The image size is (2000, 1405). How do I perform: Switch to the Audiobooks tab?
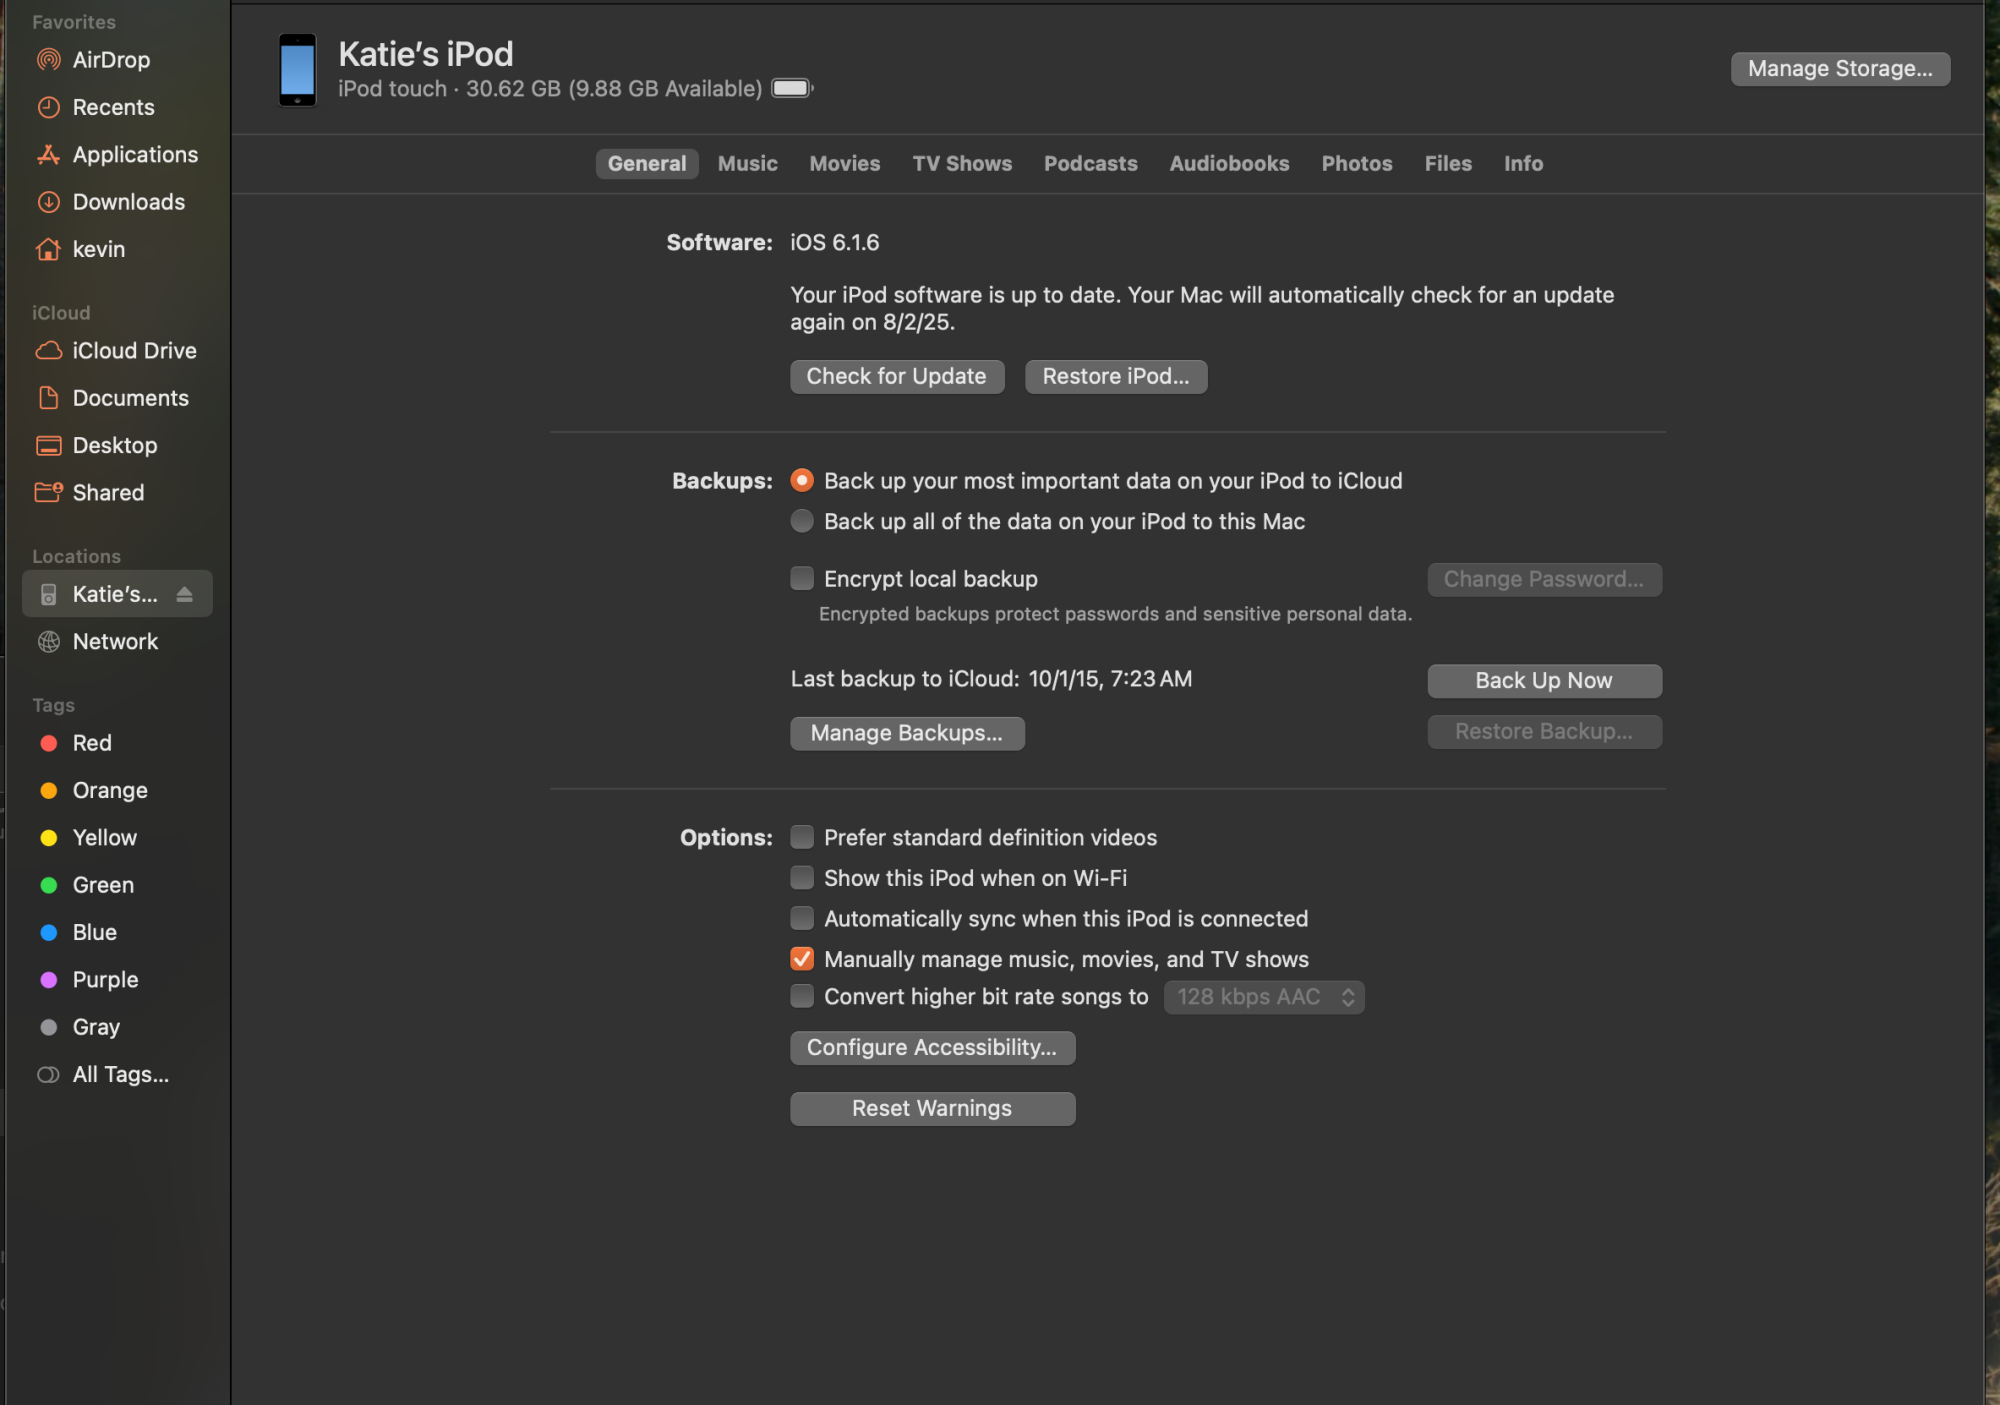coord(1229,163)
